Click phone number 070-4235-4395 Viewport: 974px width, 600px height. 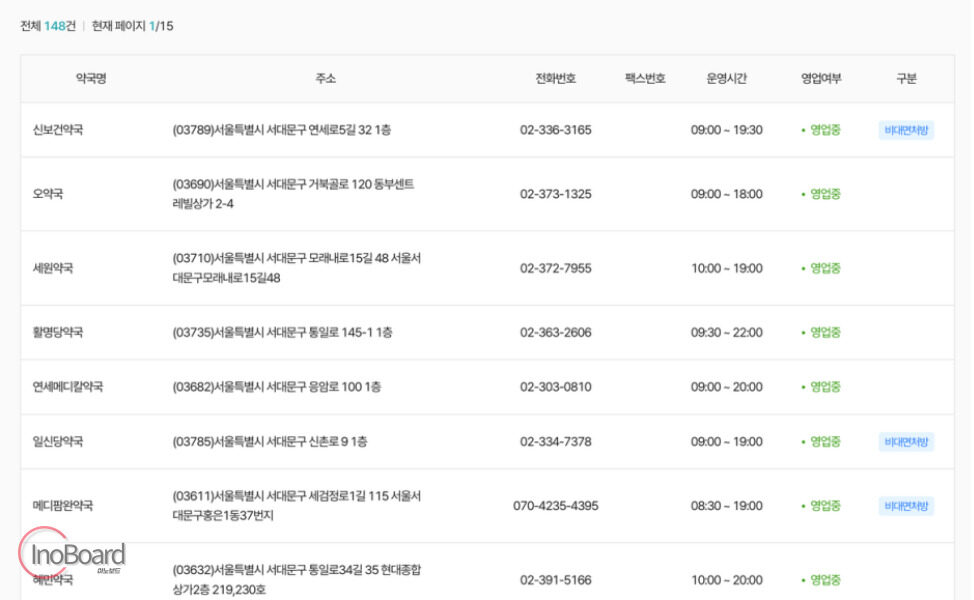pos(555,506)
